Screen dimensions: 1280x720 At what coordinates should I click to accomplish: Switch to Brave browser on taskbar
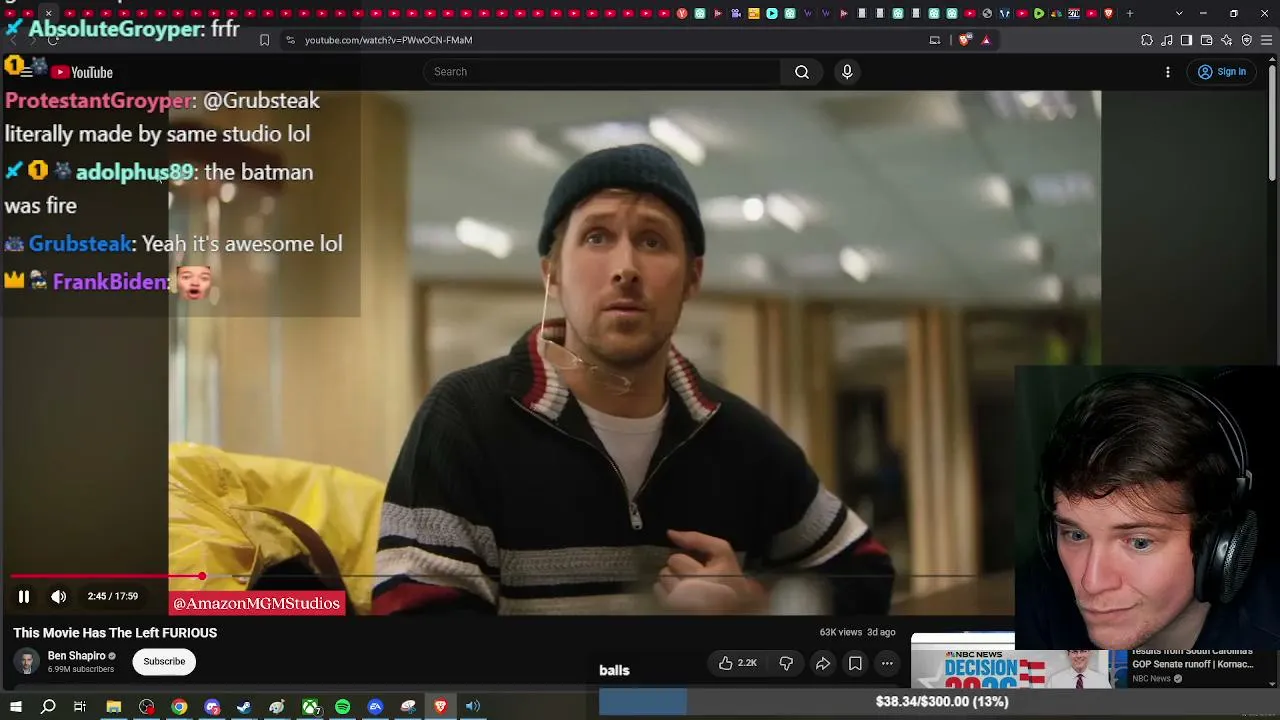pyautogui.click(x=440, y=707)
